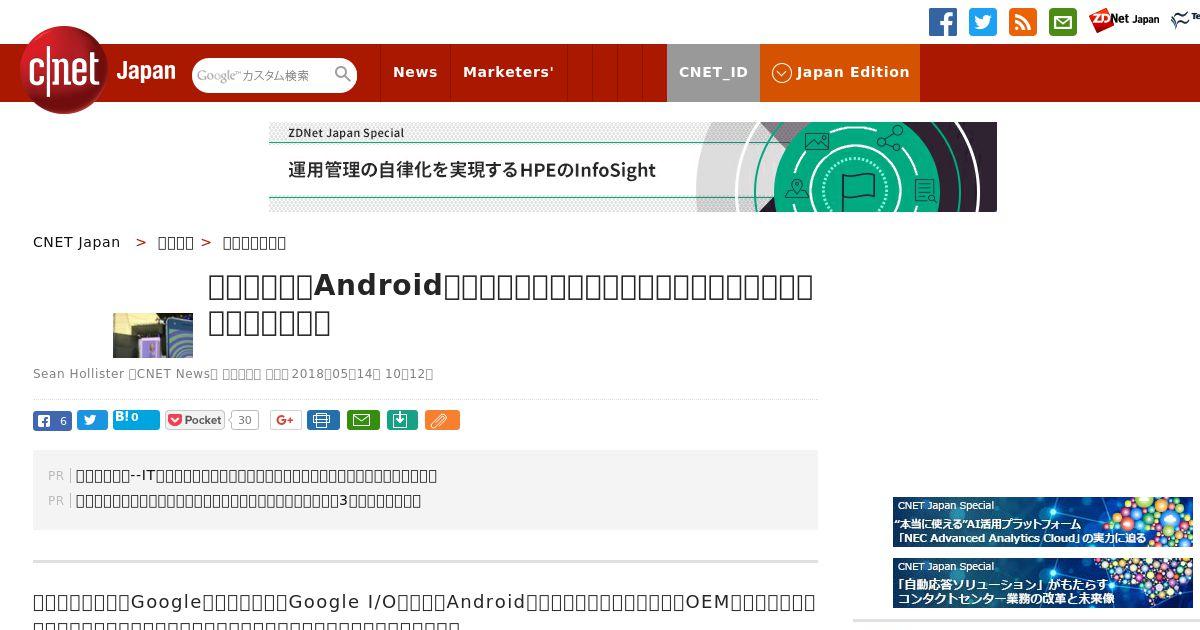This screenshot has height=630, width=1200.
Task: Open the contact center solution special banner
Action: pyautogui.click(x=1043, y=583)
